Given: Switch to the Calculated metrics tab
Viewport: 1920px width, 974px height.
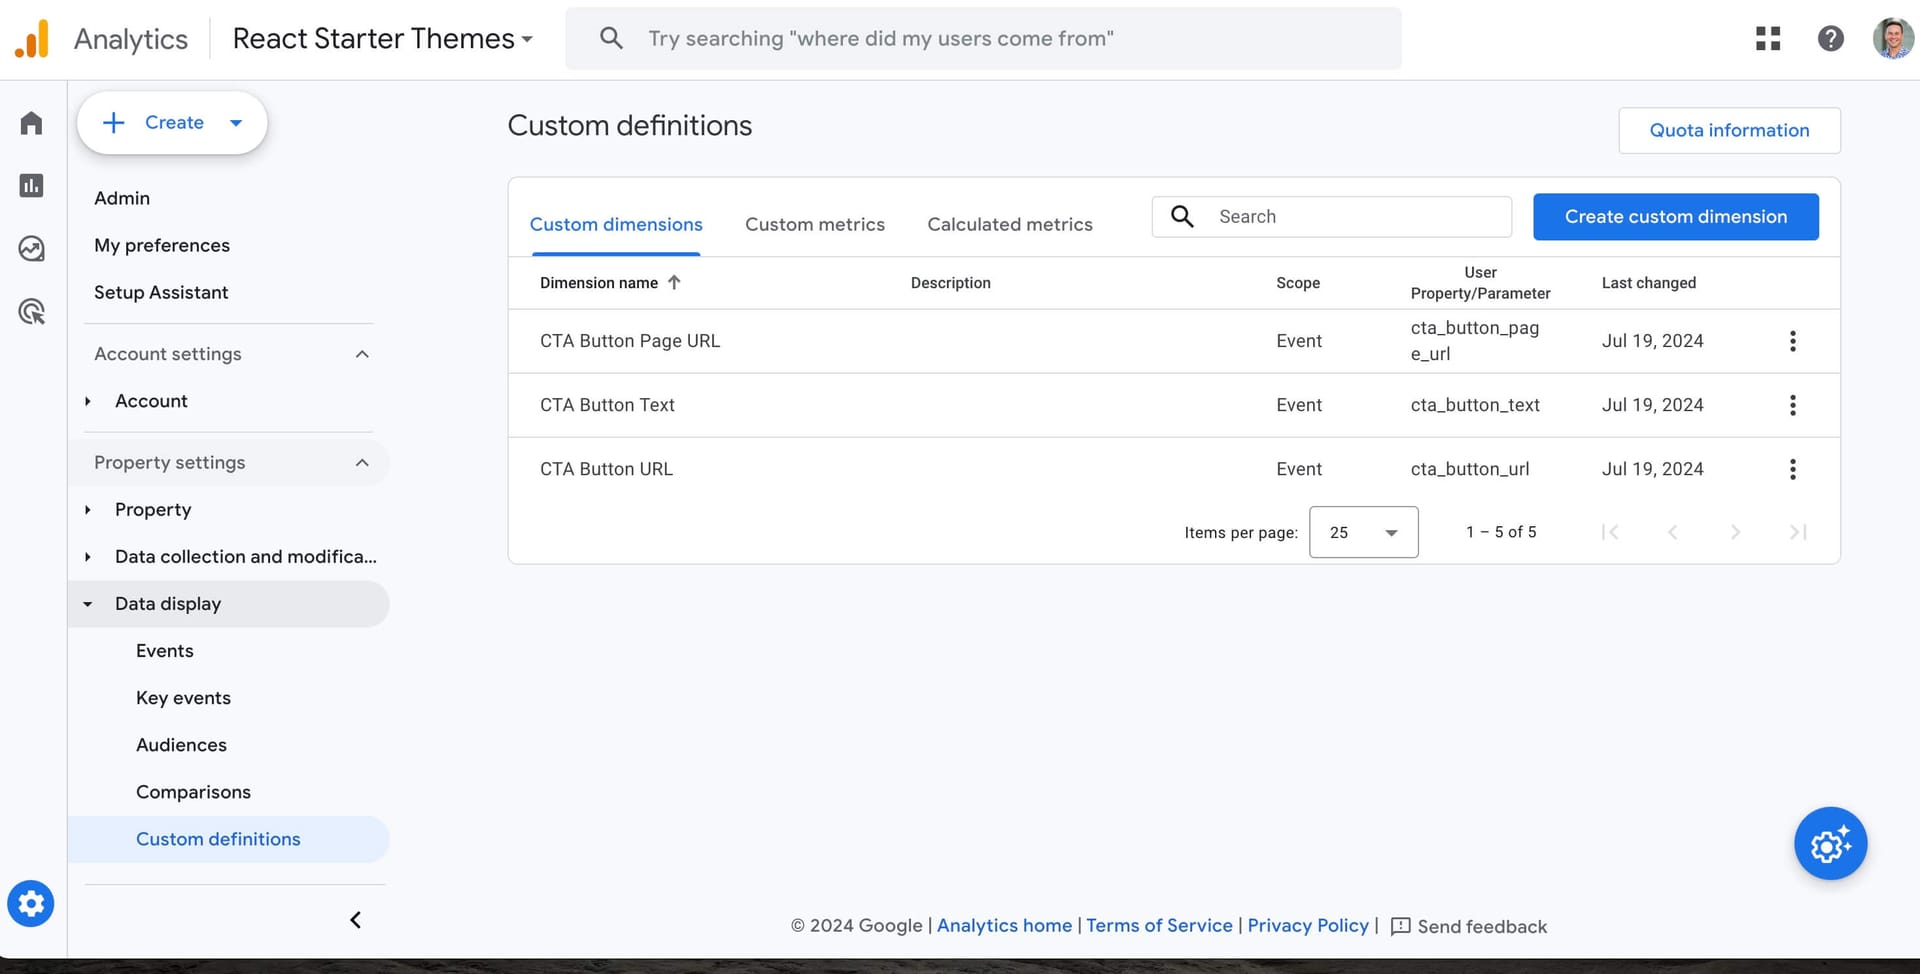Looking at the screenshot, I should coord(1009,224).
